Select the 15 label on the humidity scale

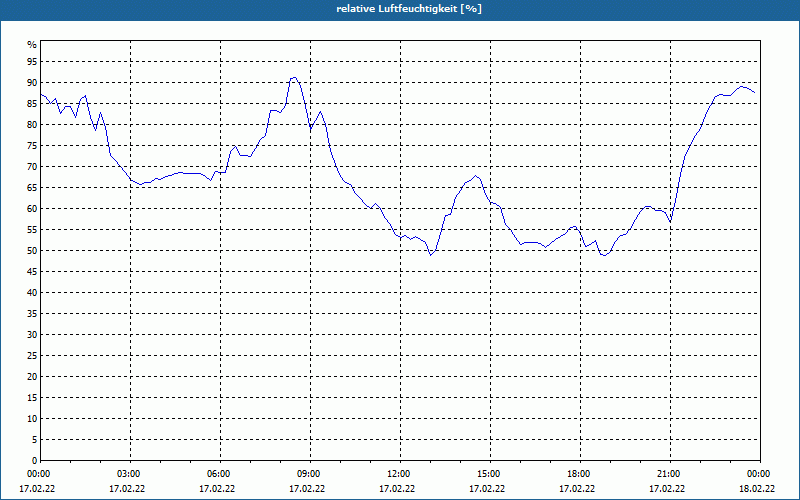click(x=32, y=398)
